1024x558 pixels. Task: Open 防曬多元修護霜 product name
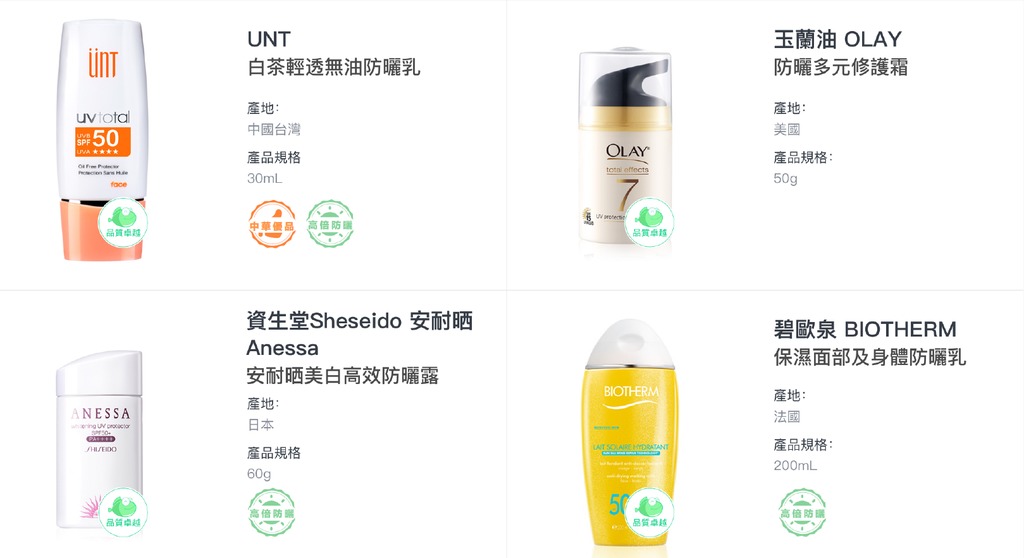[840, 67]
